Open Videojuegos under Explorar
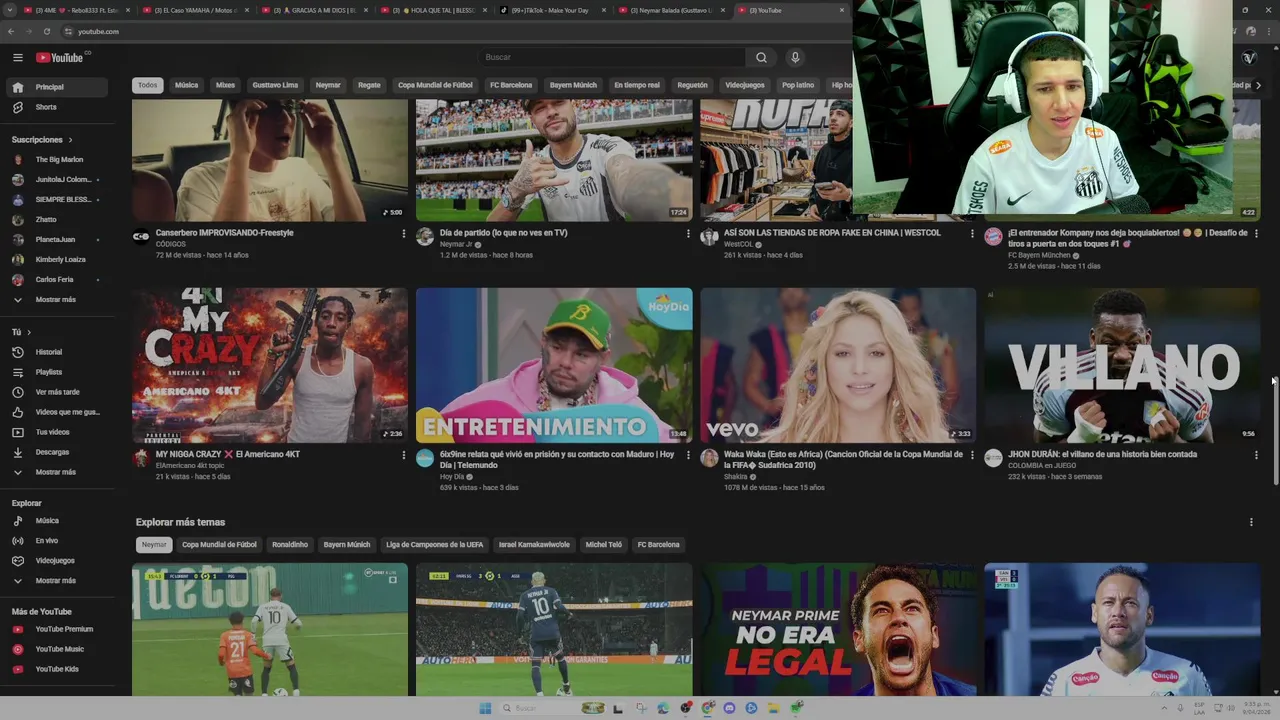1280x720 pixels. click(58, 560)
